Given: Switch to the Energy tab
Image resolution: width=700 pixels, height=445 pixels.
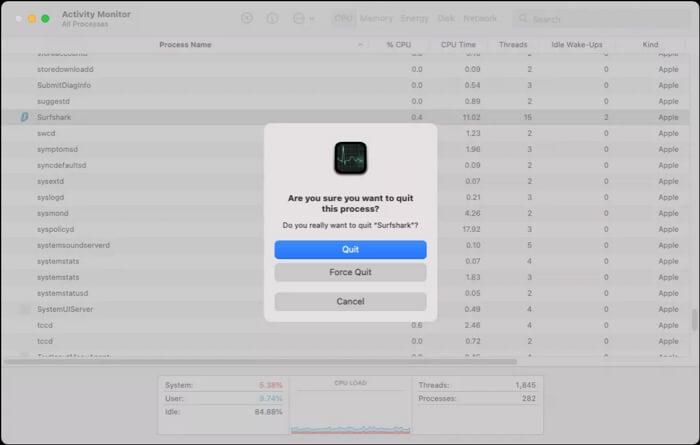Looking at the screenshot, I should point(414,18).
